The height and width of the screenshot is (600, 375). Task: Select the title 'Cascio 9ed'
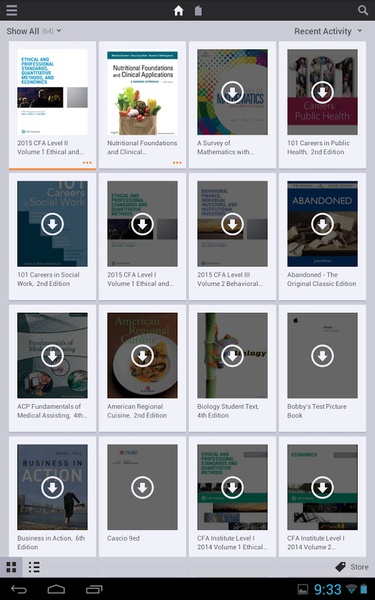tap(123, 538)
